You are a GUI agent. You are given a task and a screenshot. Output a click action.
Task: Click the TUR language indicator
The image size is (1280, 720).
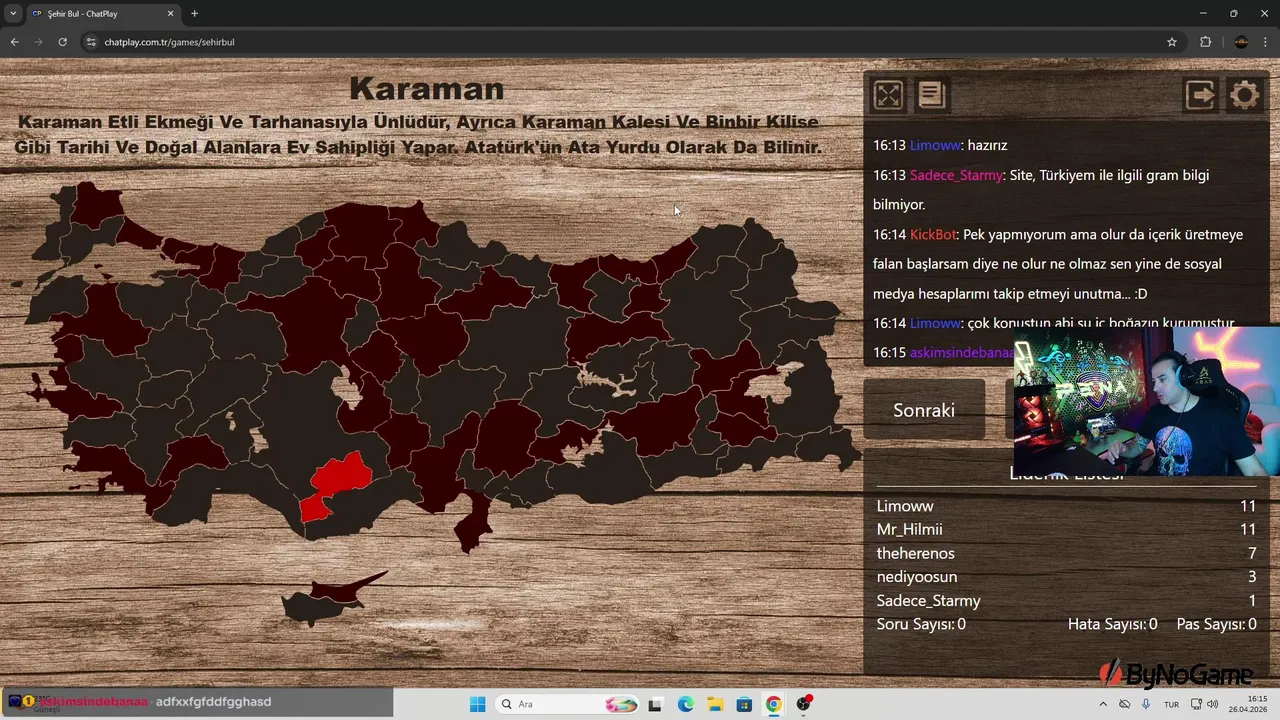[x=1171, y=704]
